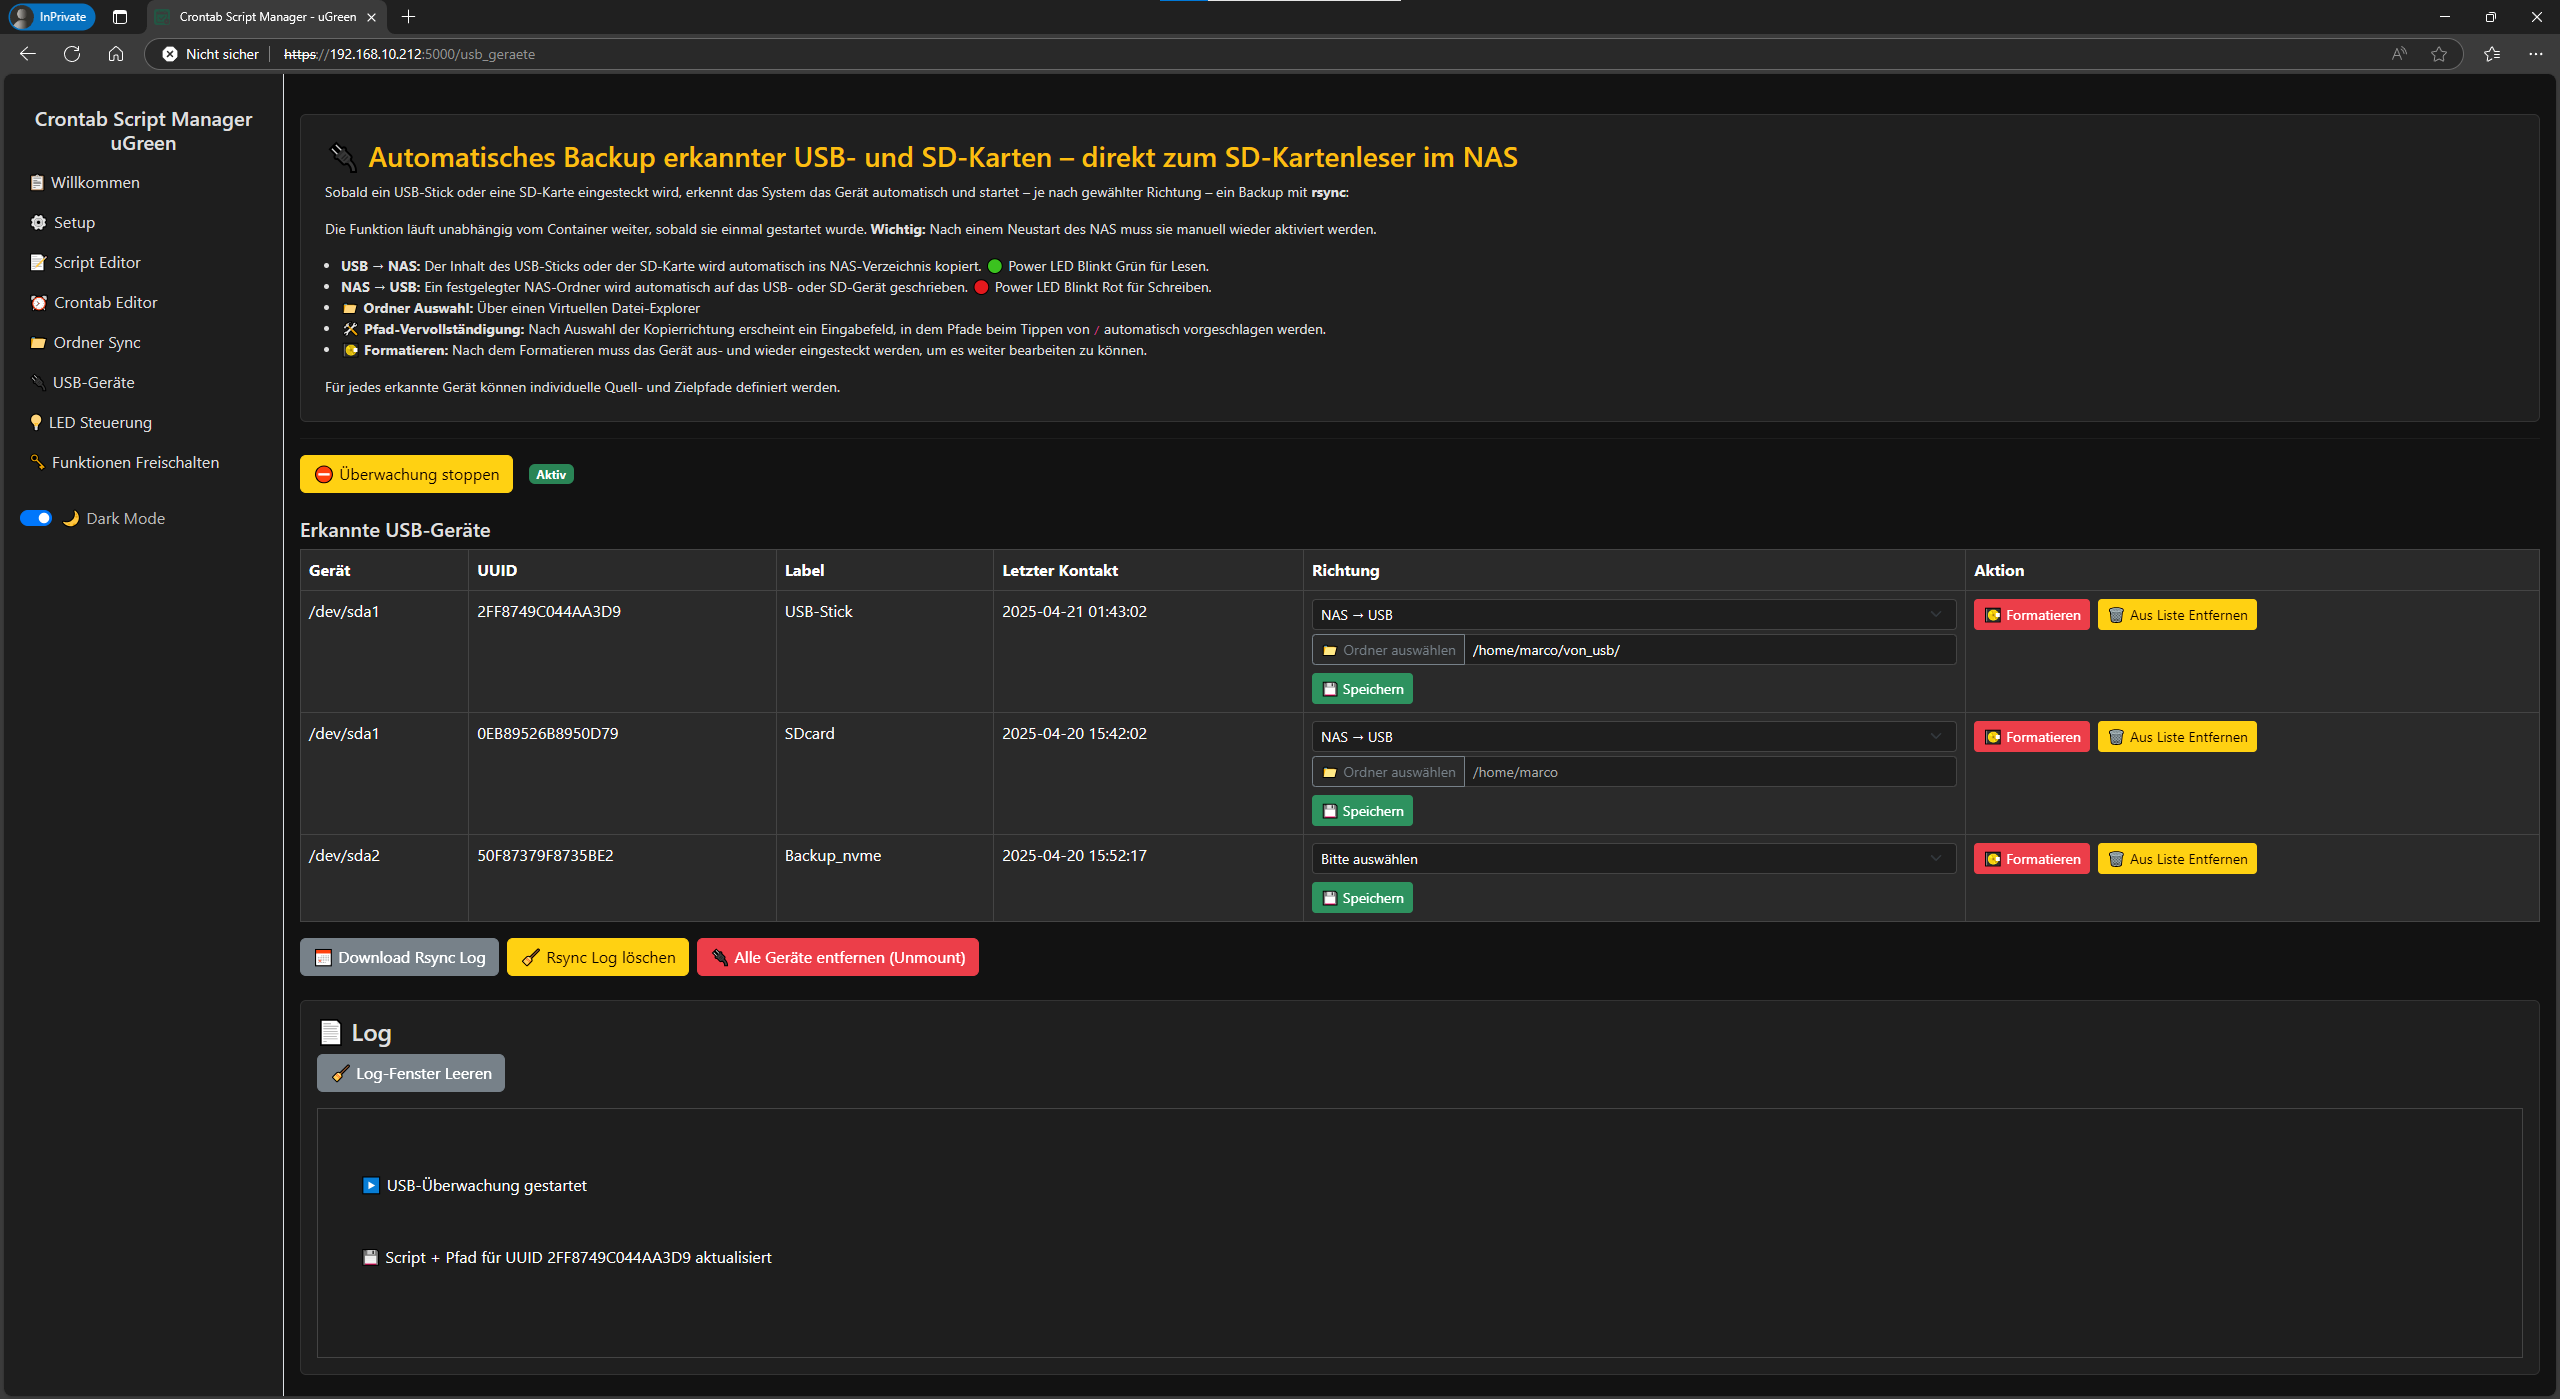This screenshot has height=1399, width=2560.
Task: Open the InPrivate profile badge
Action: [50, 17]
